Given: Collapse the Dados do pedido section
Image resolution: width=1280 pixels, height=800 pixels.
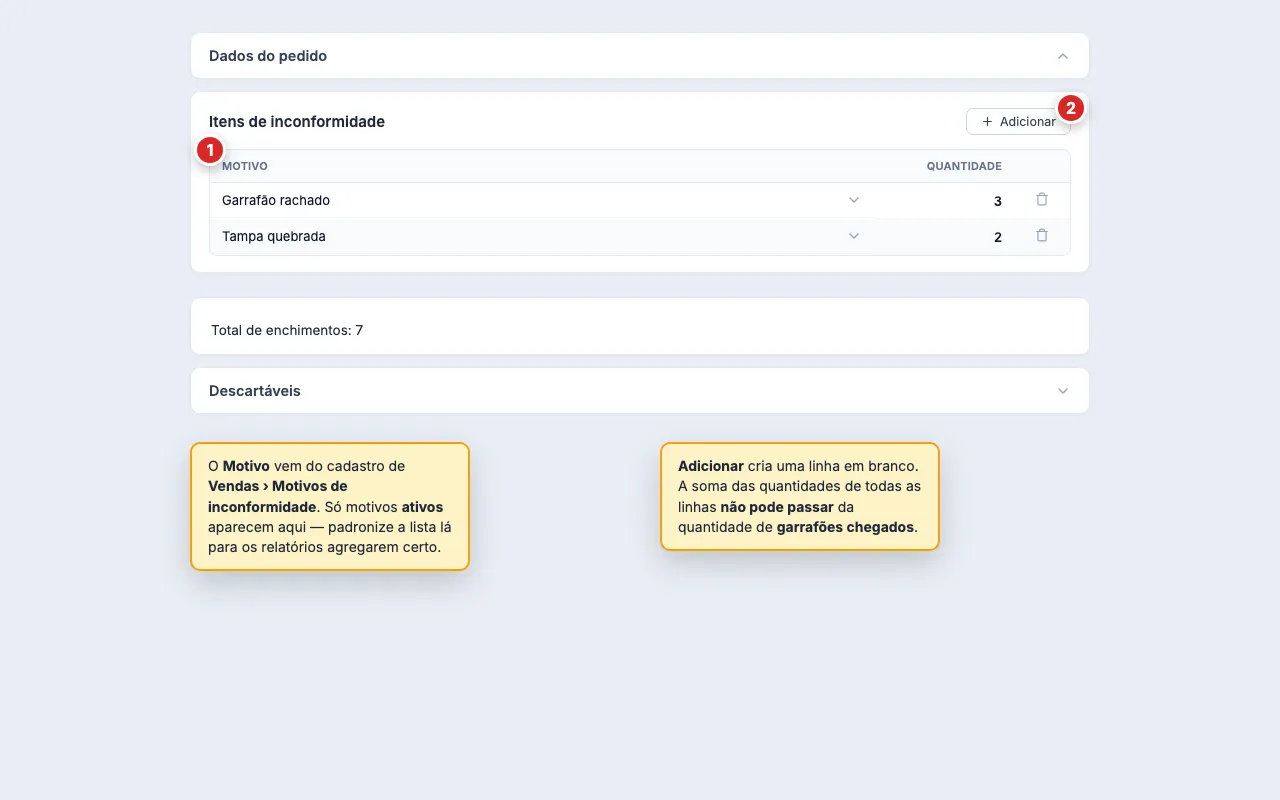Looking at the screenshot, I should point(1063,56).
